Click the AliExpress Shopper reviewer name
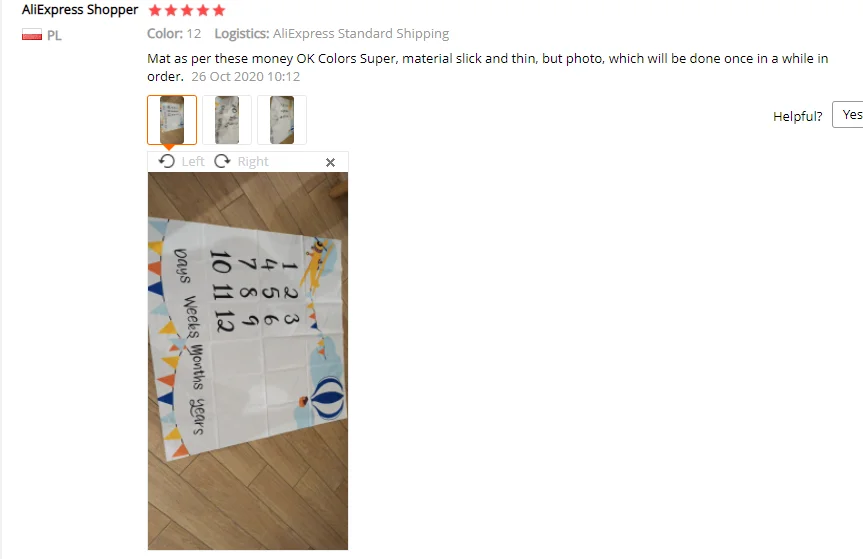Viewport: 863px width, 559px height. tap(80, 10)
